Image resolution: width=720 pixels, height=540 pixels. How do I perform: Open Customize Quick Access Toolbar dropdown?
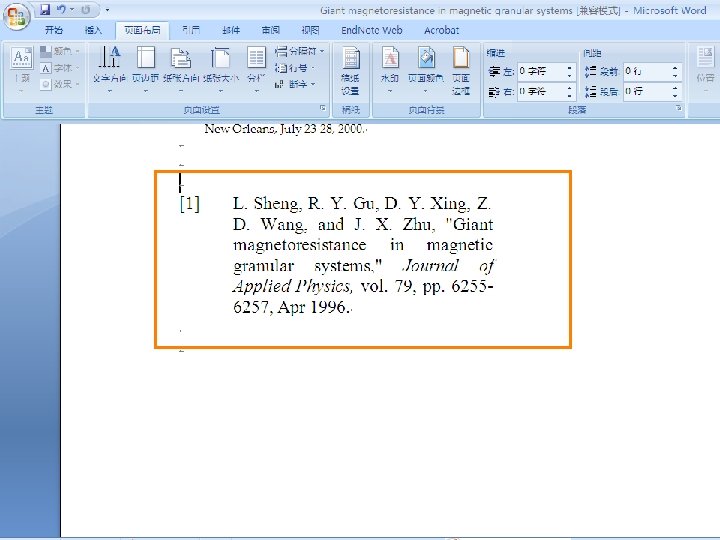(x=107, y=10)
